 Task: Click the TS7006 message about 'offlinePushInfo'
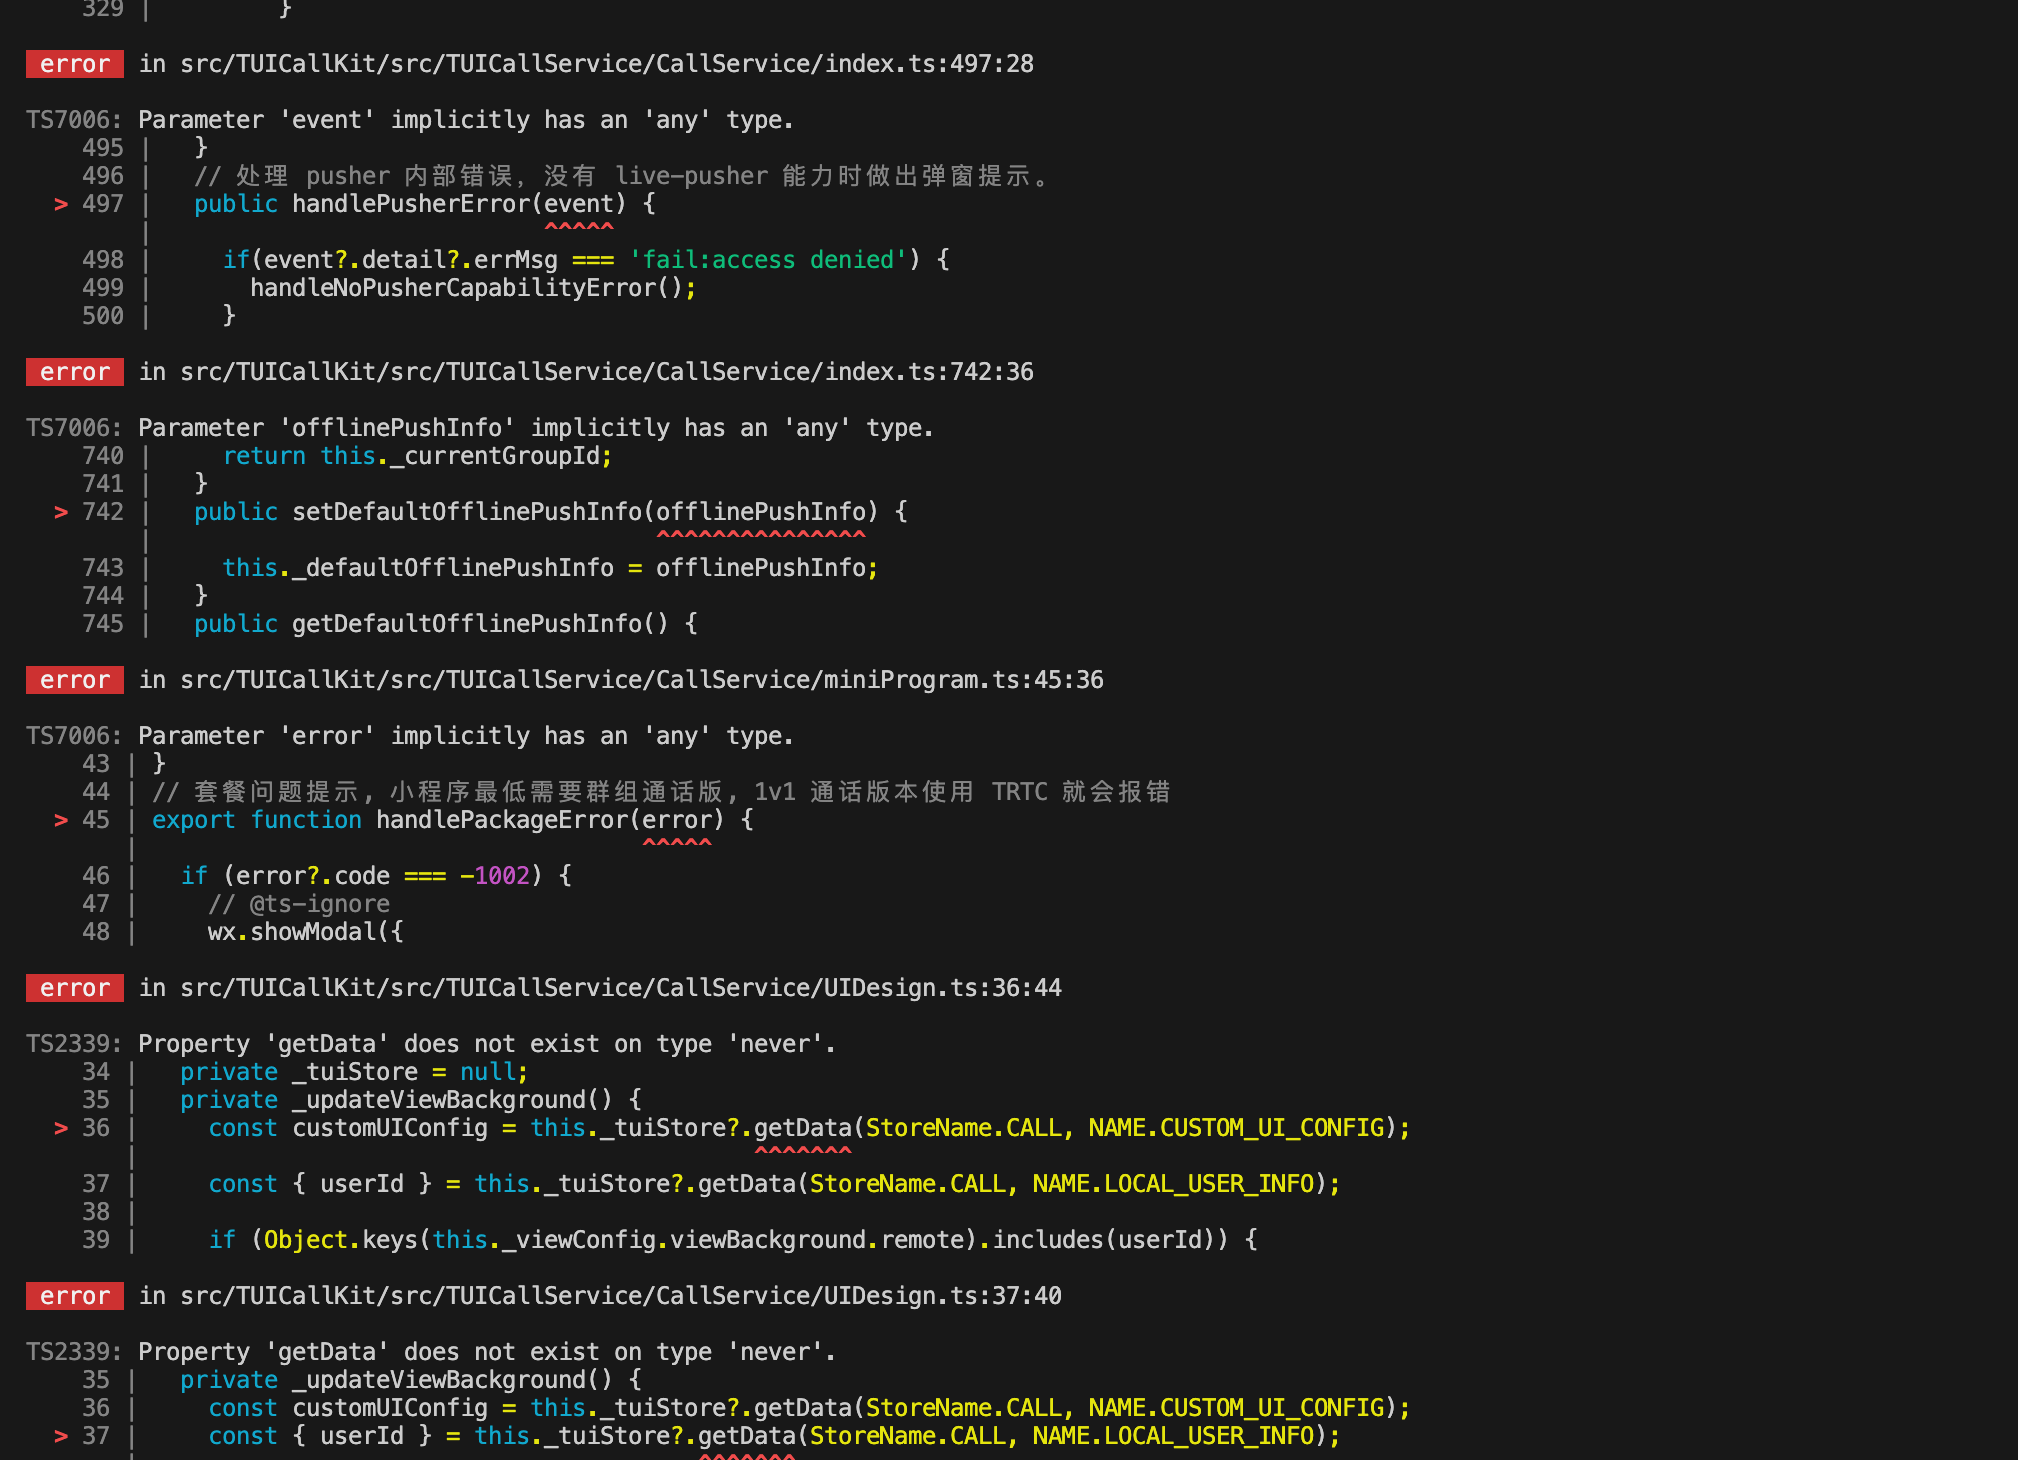click(x=535, y=428)
